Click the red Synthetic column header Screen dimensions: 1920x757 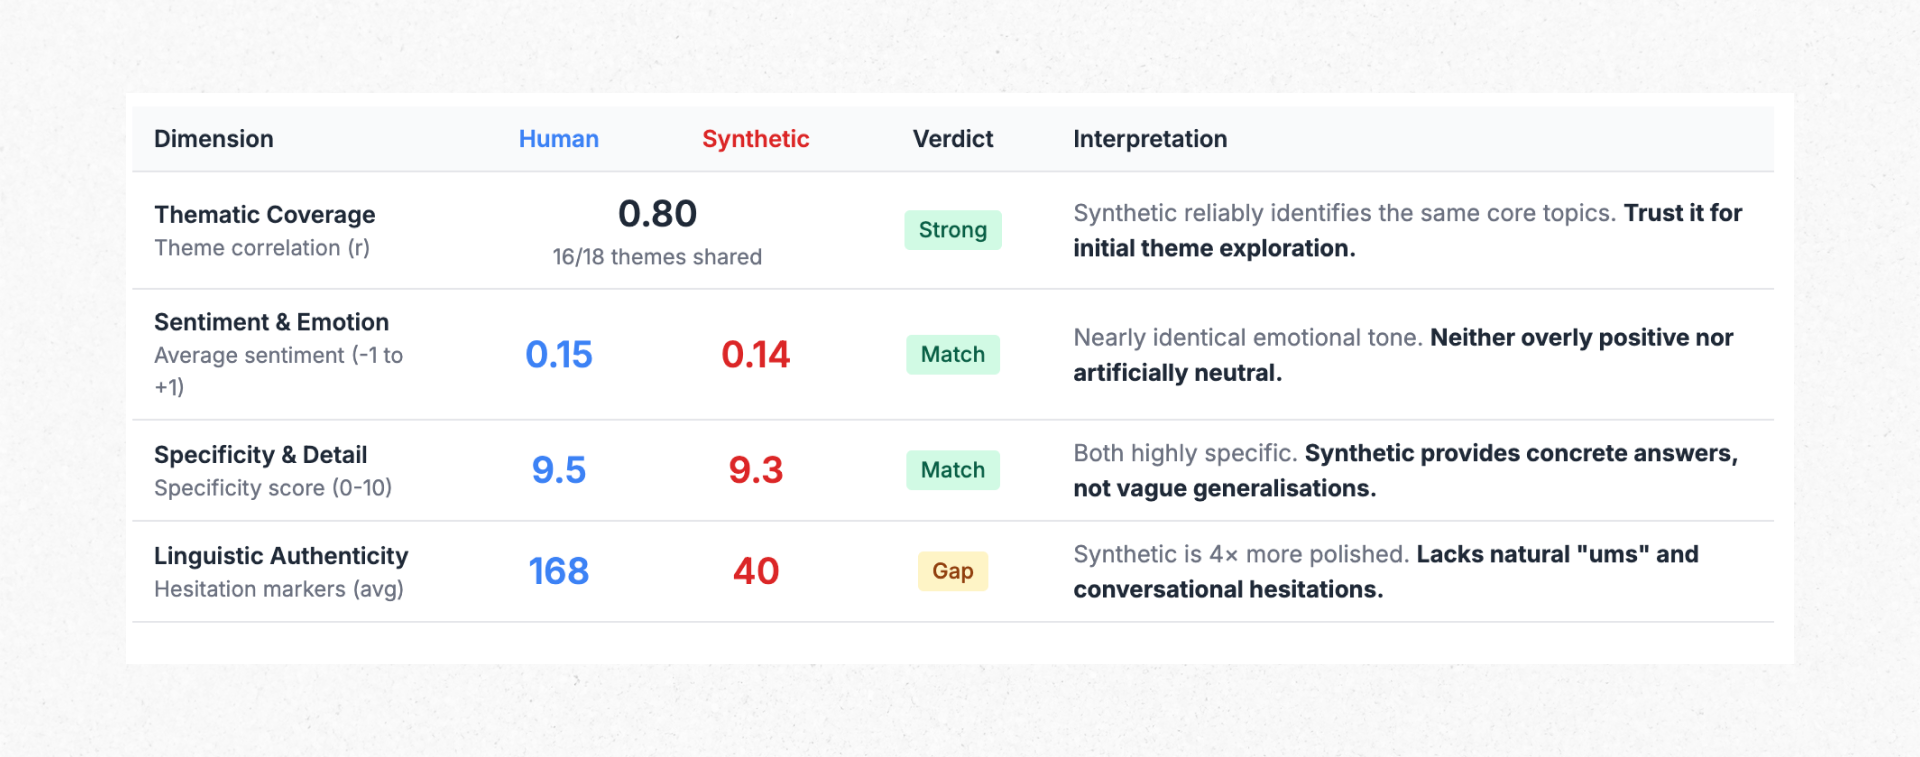755,139
